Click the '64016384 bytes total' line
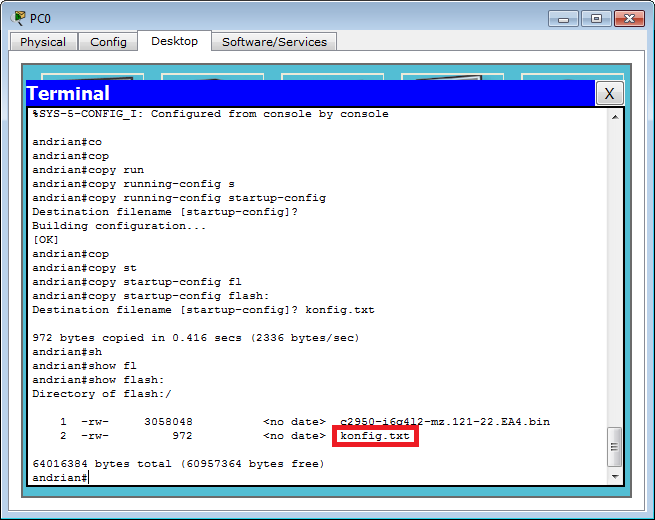 coord(178,464)
